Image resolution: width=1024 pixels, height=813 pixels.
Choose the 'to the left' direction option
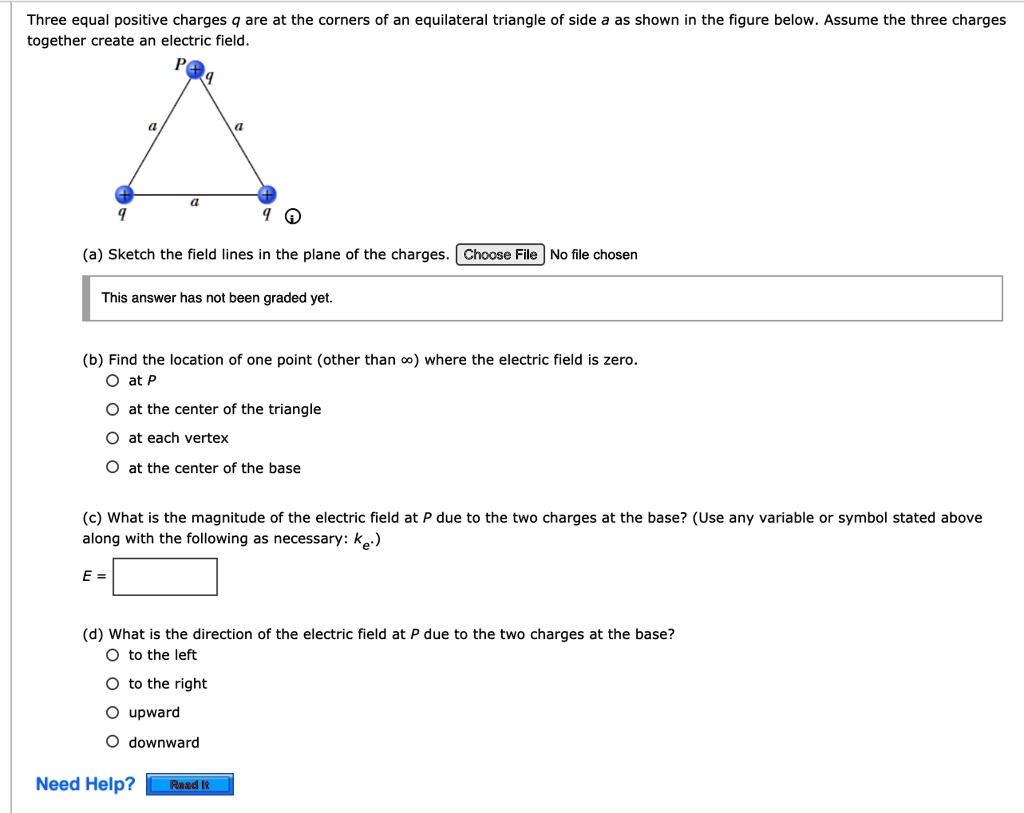click(x=113, y=655)
